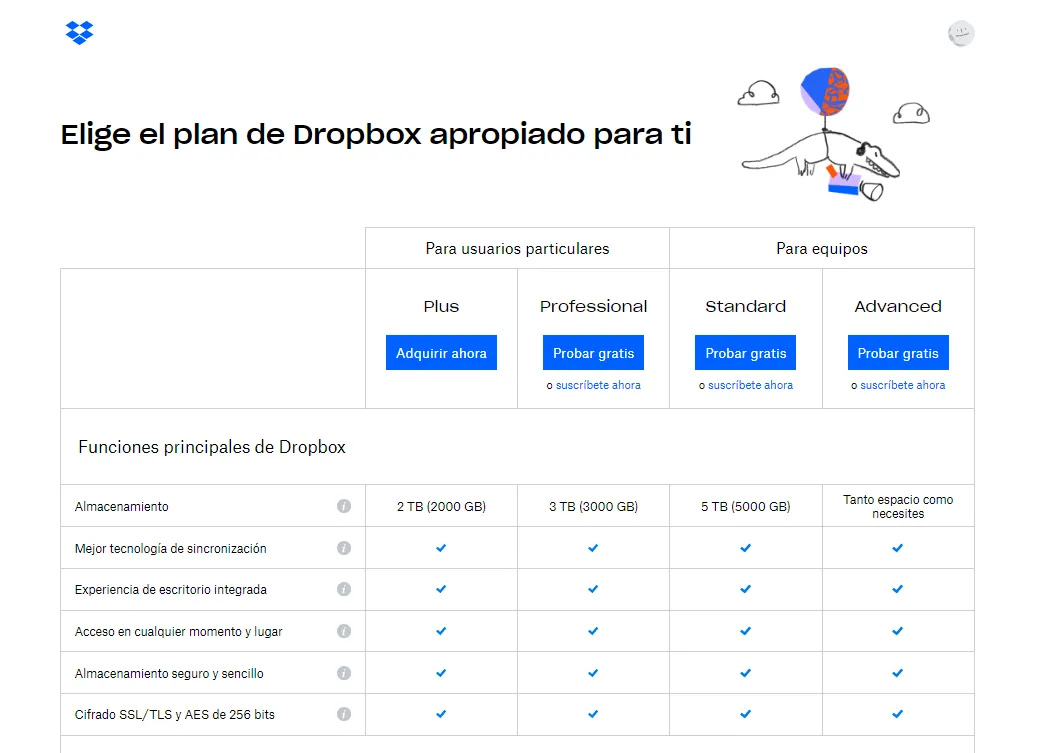
Task: Click Mejor tecnología de sincronización label
Action: click(171, 548)
